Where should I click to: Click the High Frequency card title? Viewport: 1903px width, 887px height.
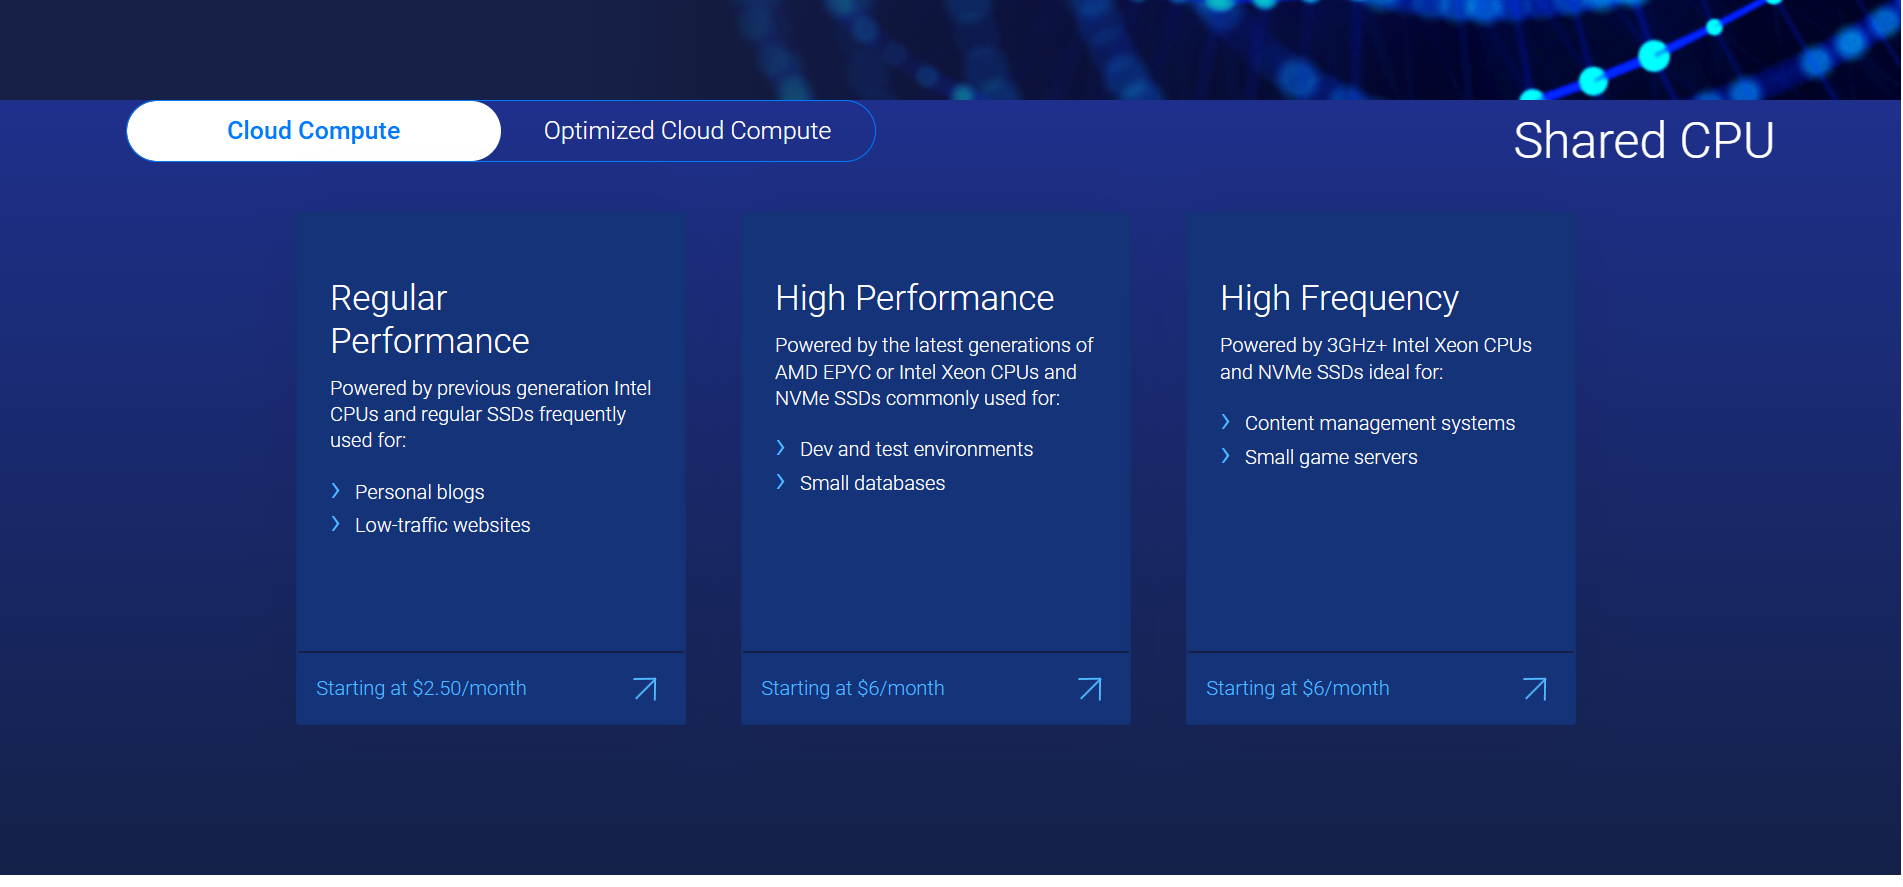(1339, 299)
